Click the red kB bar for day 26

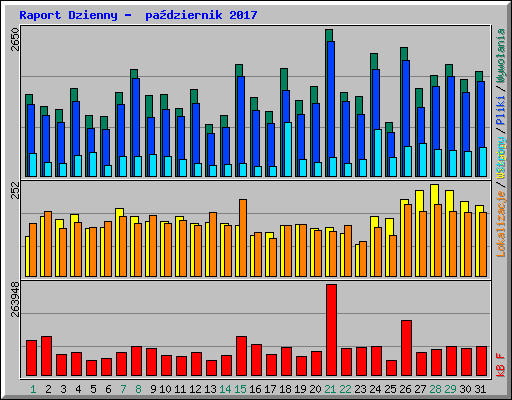point(406,348)
